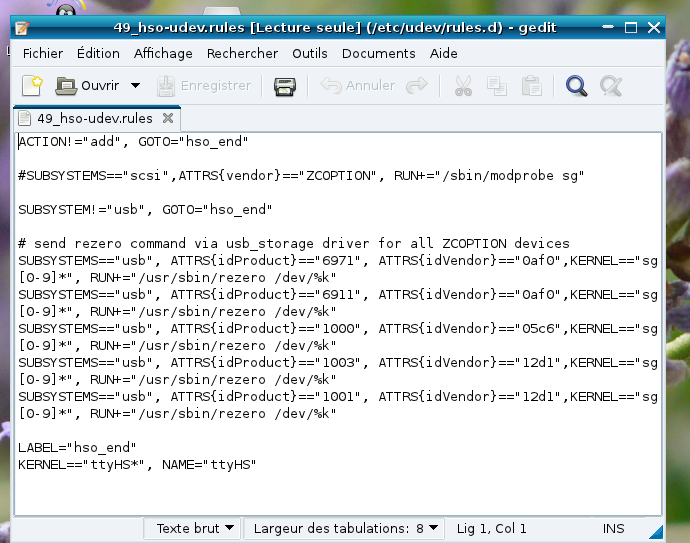The width and height of the screenshot is (690, 543).
Task: Click the rule with idProduct "1001"
Action: click(338, 405)
